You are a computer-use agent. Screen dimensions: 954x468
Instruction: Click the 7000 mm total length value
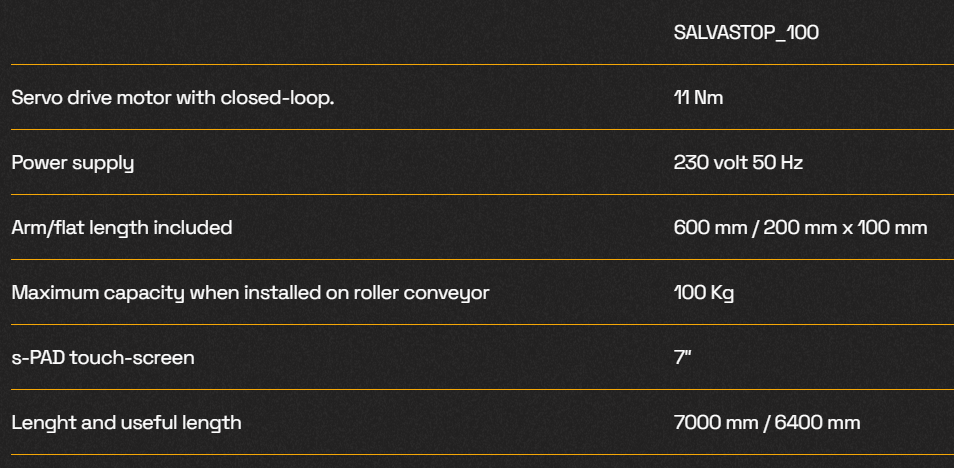pyautogui.click(x=714, y=422)
